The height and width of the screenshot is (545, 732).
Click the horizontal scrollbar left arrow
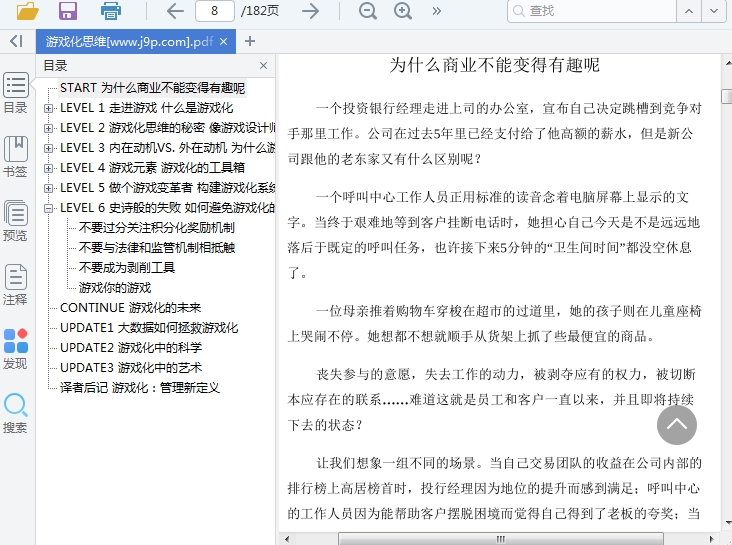286,539
